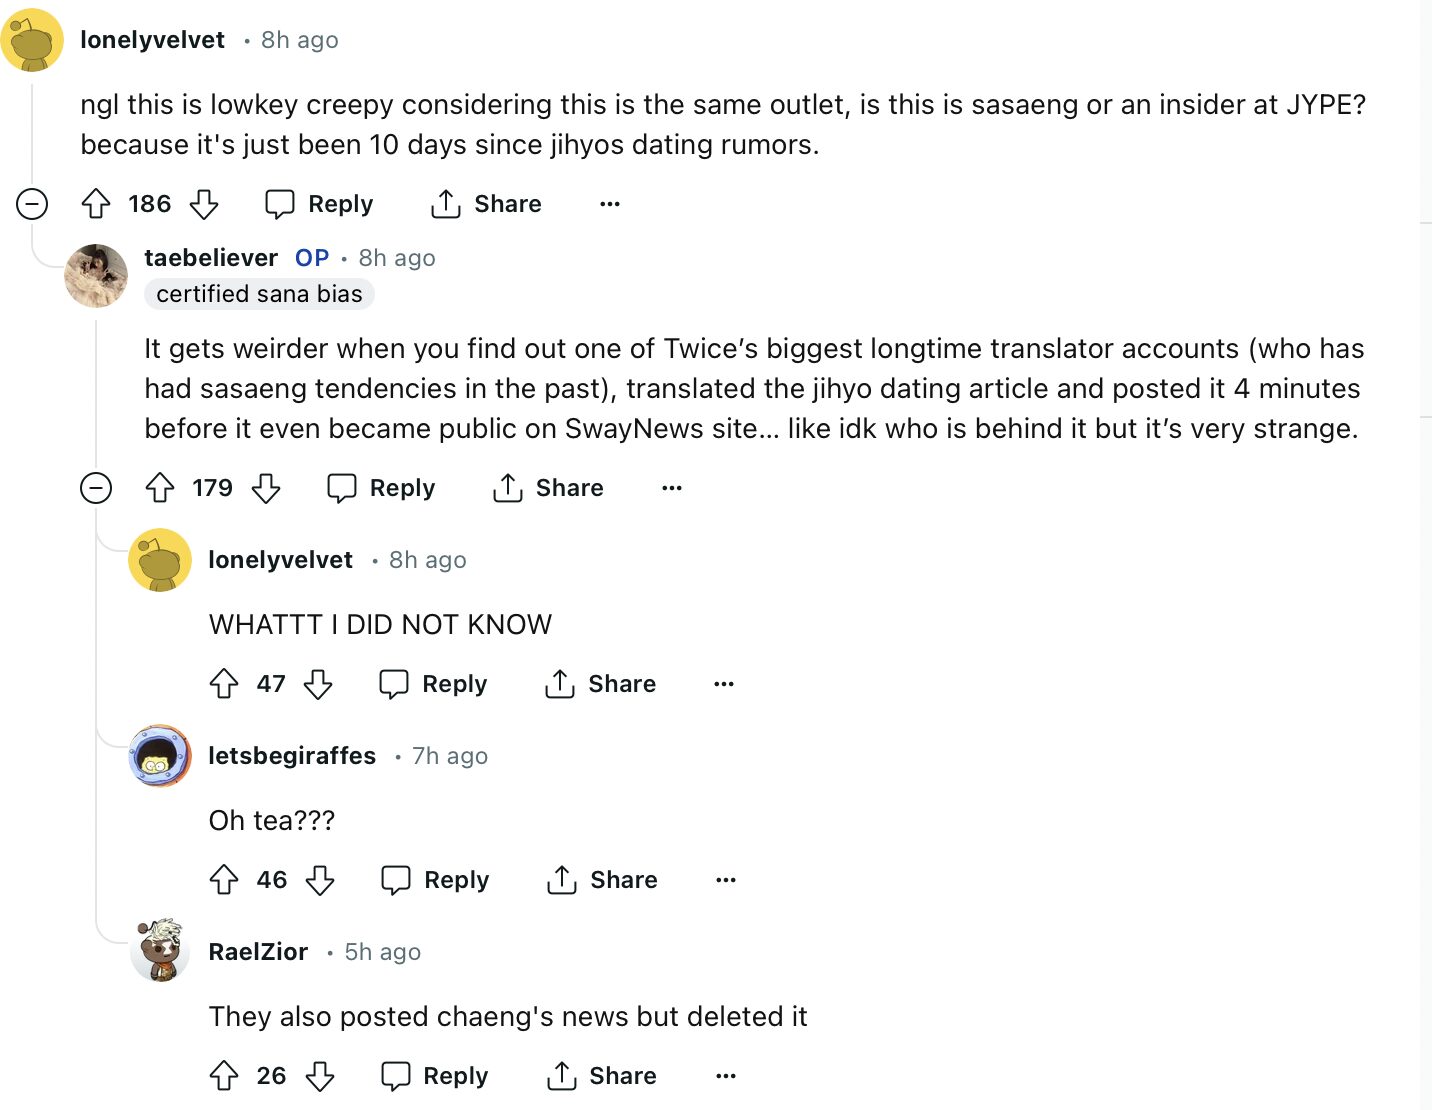Image resolution: width=1432 pixels, height=1110 pixels.
Task: Share RaelZior's comment
Action: tap(602, 1076)
